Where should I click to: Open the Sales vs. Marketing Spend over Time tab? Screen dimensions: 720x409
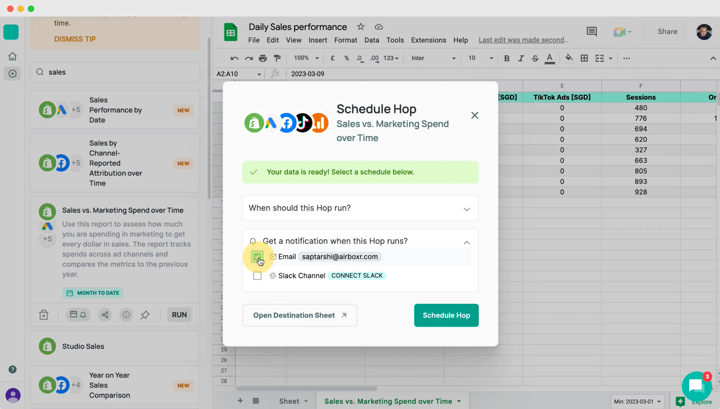393,401
